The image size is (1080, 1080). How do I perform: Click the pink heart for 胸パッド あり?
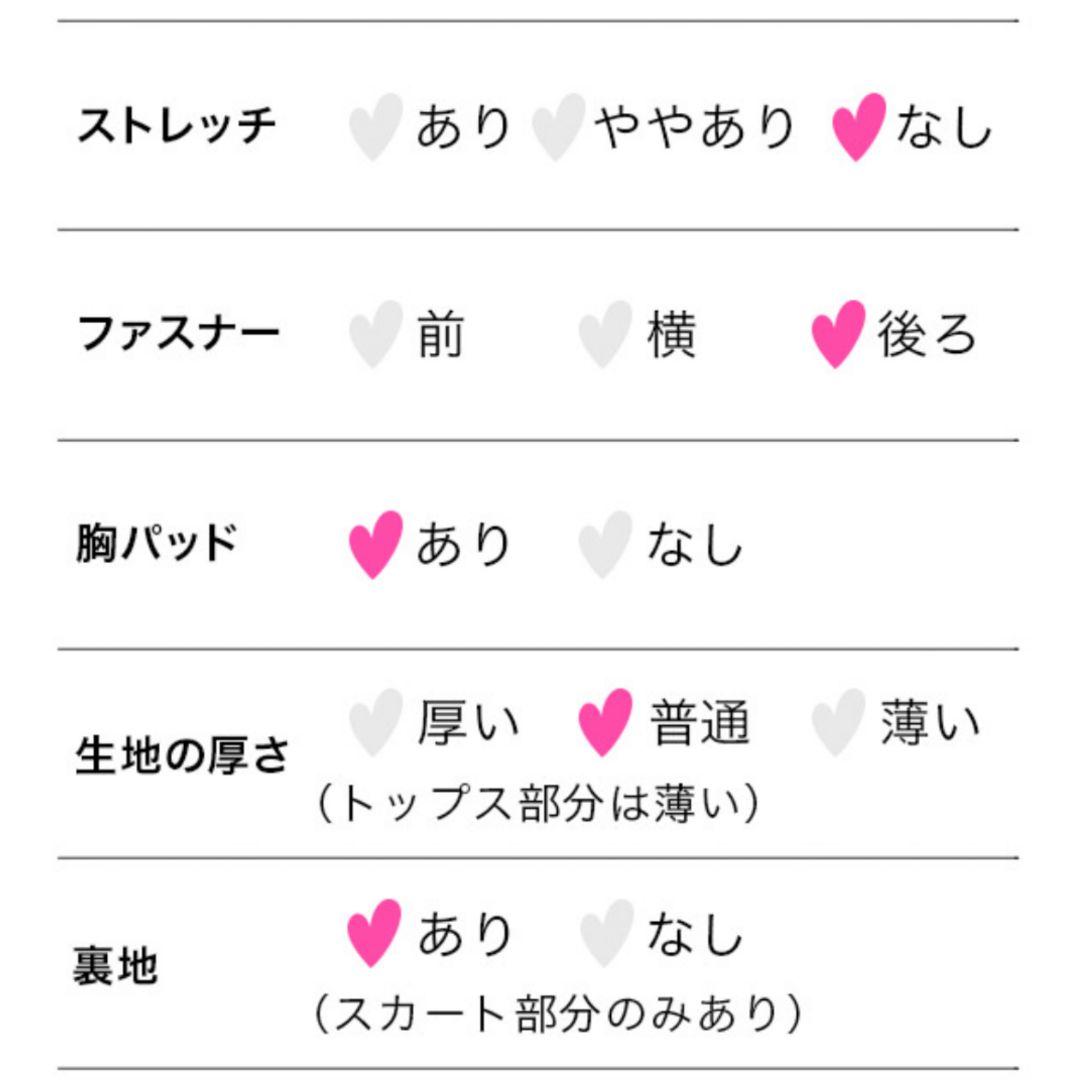pos(375,545)
